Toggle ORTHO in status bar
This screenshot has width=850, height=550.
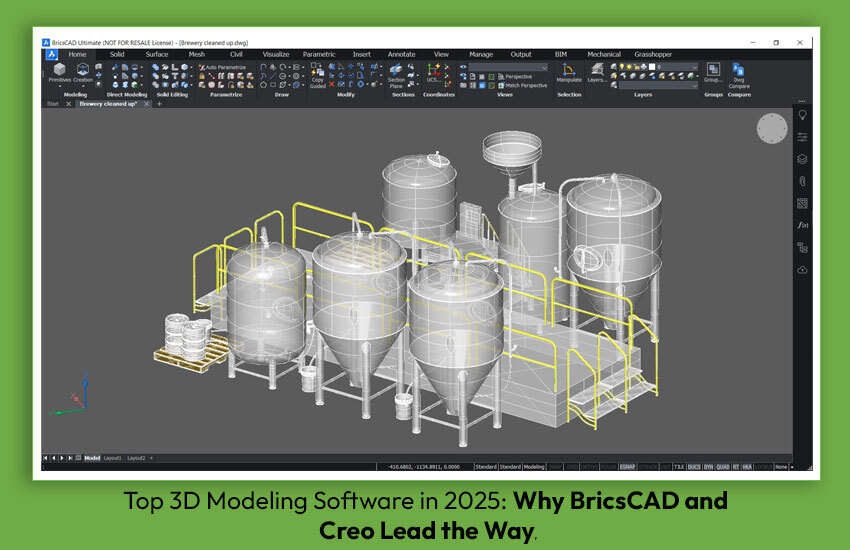[x=589, y=467]
